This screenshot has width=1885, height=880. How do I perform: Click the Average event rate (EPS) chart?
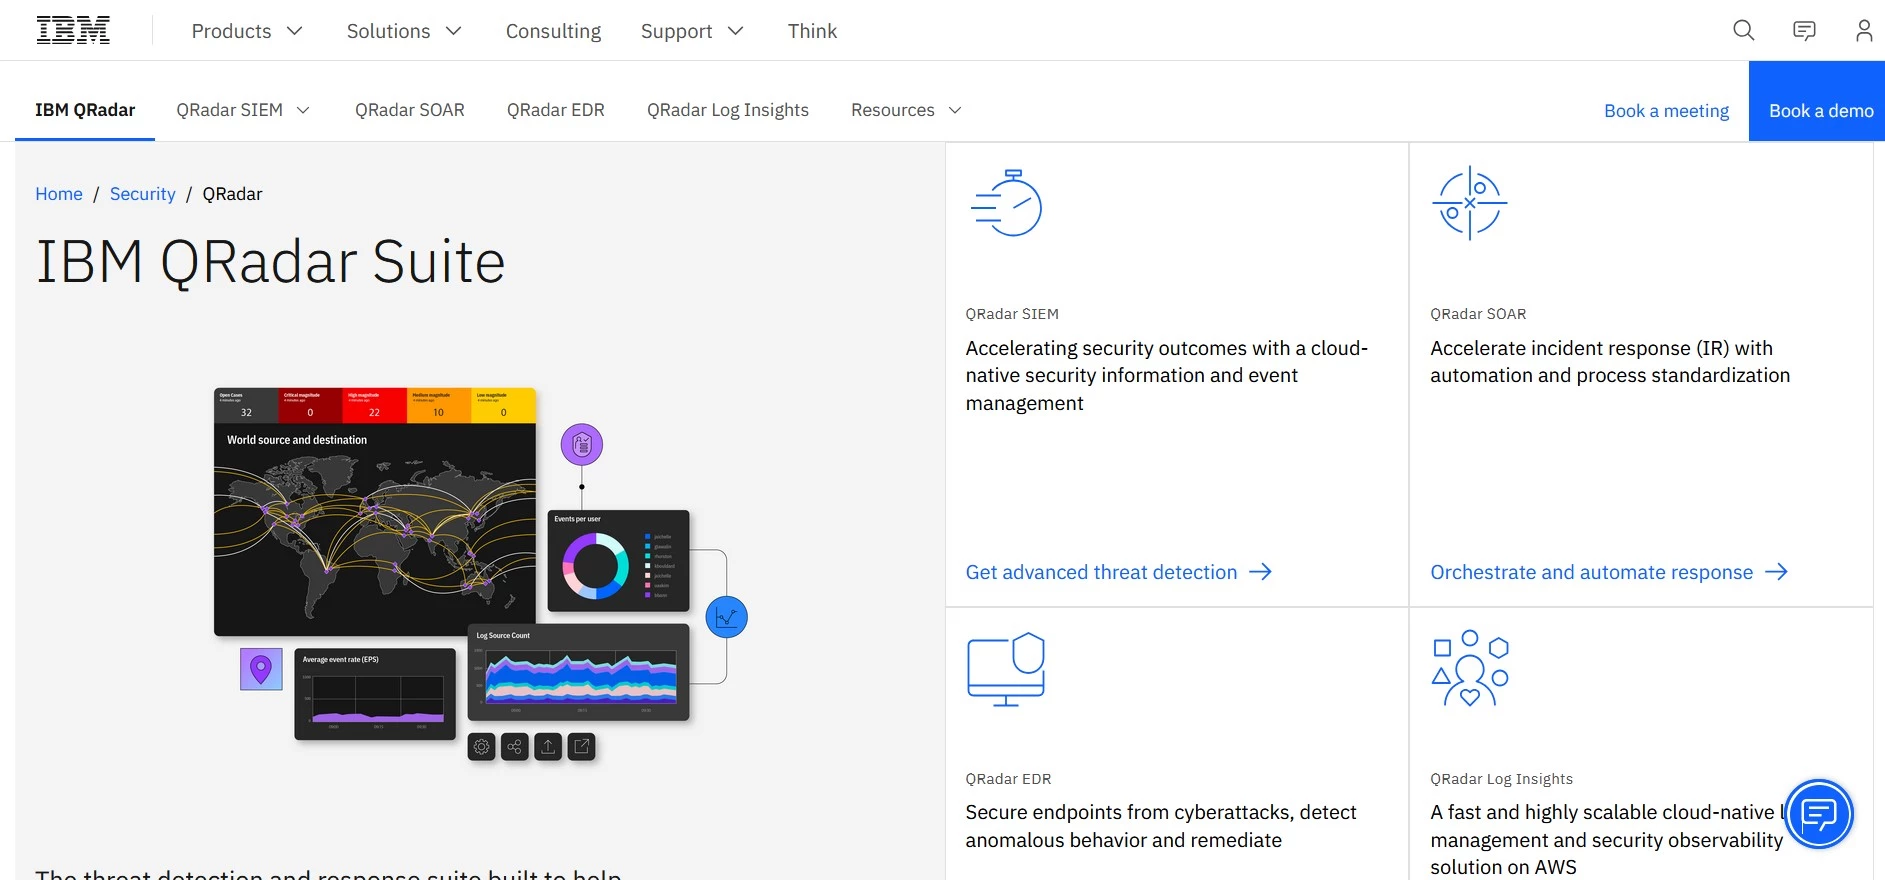375,694
